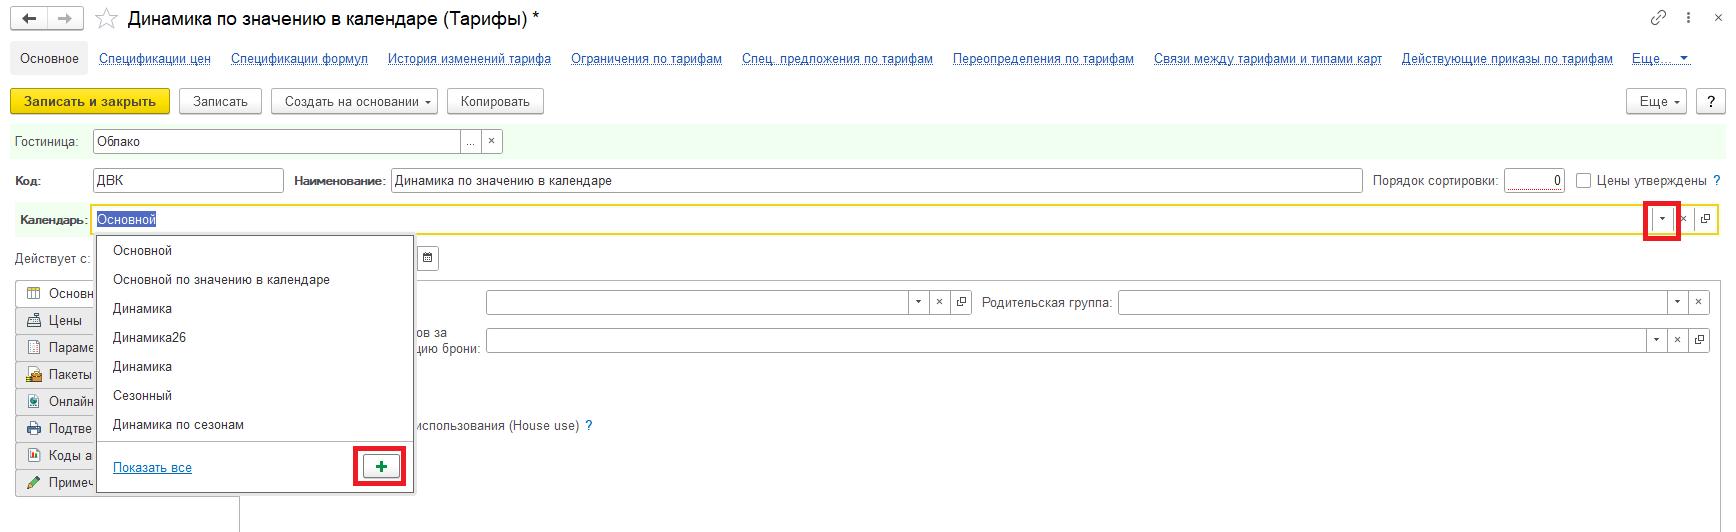The height and width of the screenshot is (532, 1736).
Task: Open Связи между тарифами и типами карт
Action: (1268, 59)
